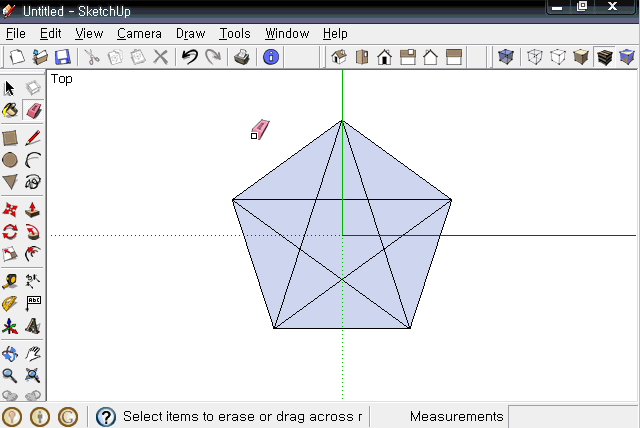640x428 pixels.
Task: Select the Dimension tool
Action: 33,282
